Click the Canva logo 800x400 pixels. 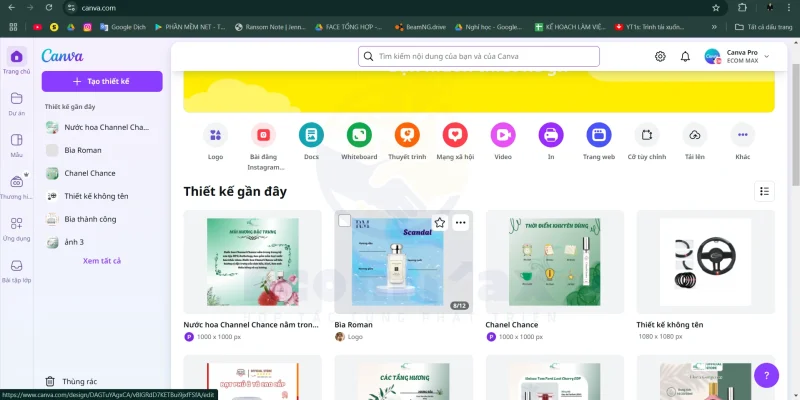pyautogui.click(x=62, y=56)
